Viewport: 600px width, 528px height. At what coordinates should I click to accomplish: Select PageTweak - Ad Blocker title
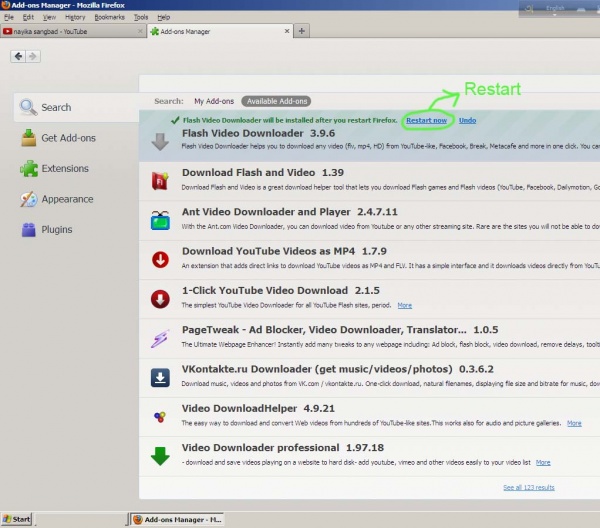[340, 330]
